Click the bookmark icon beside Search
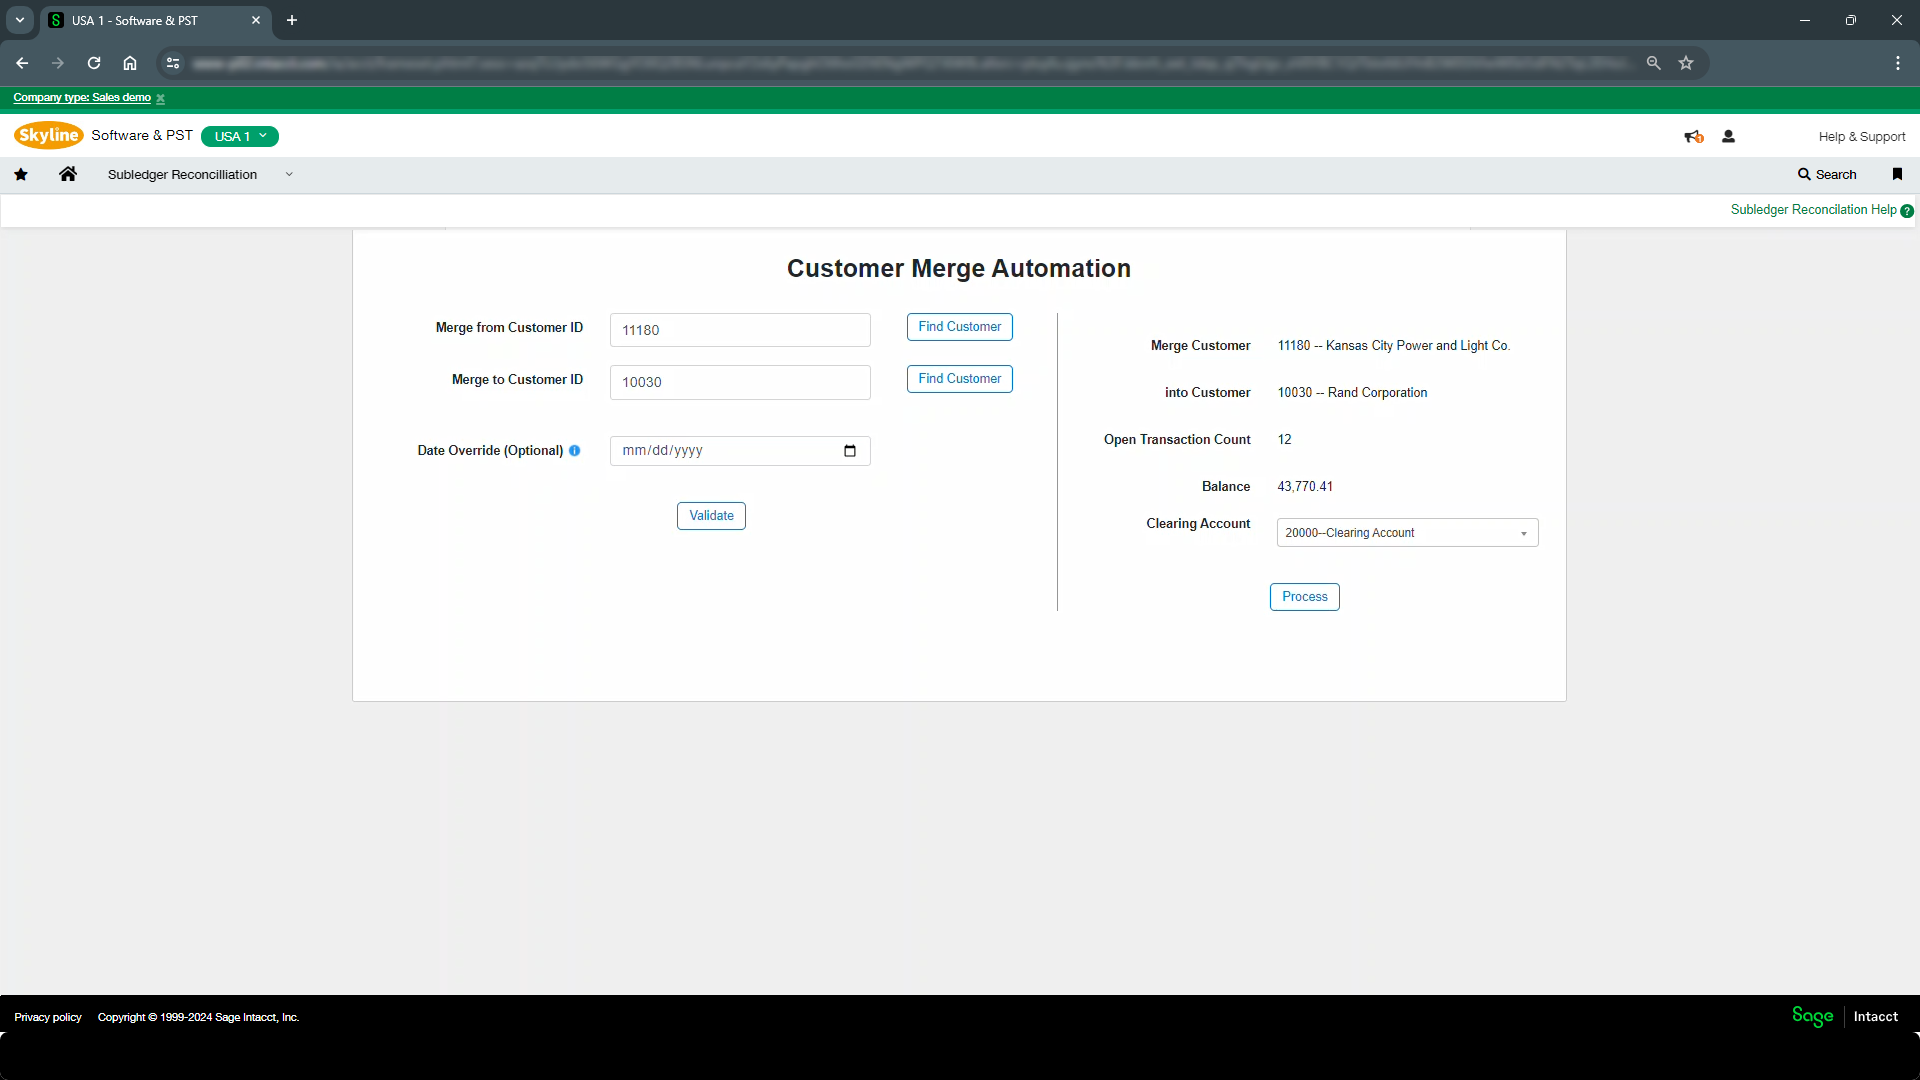Viewport: 1920px width, 1080px height. 1897,174
